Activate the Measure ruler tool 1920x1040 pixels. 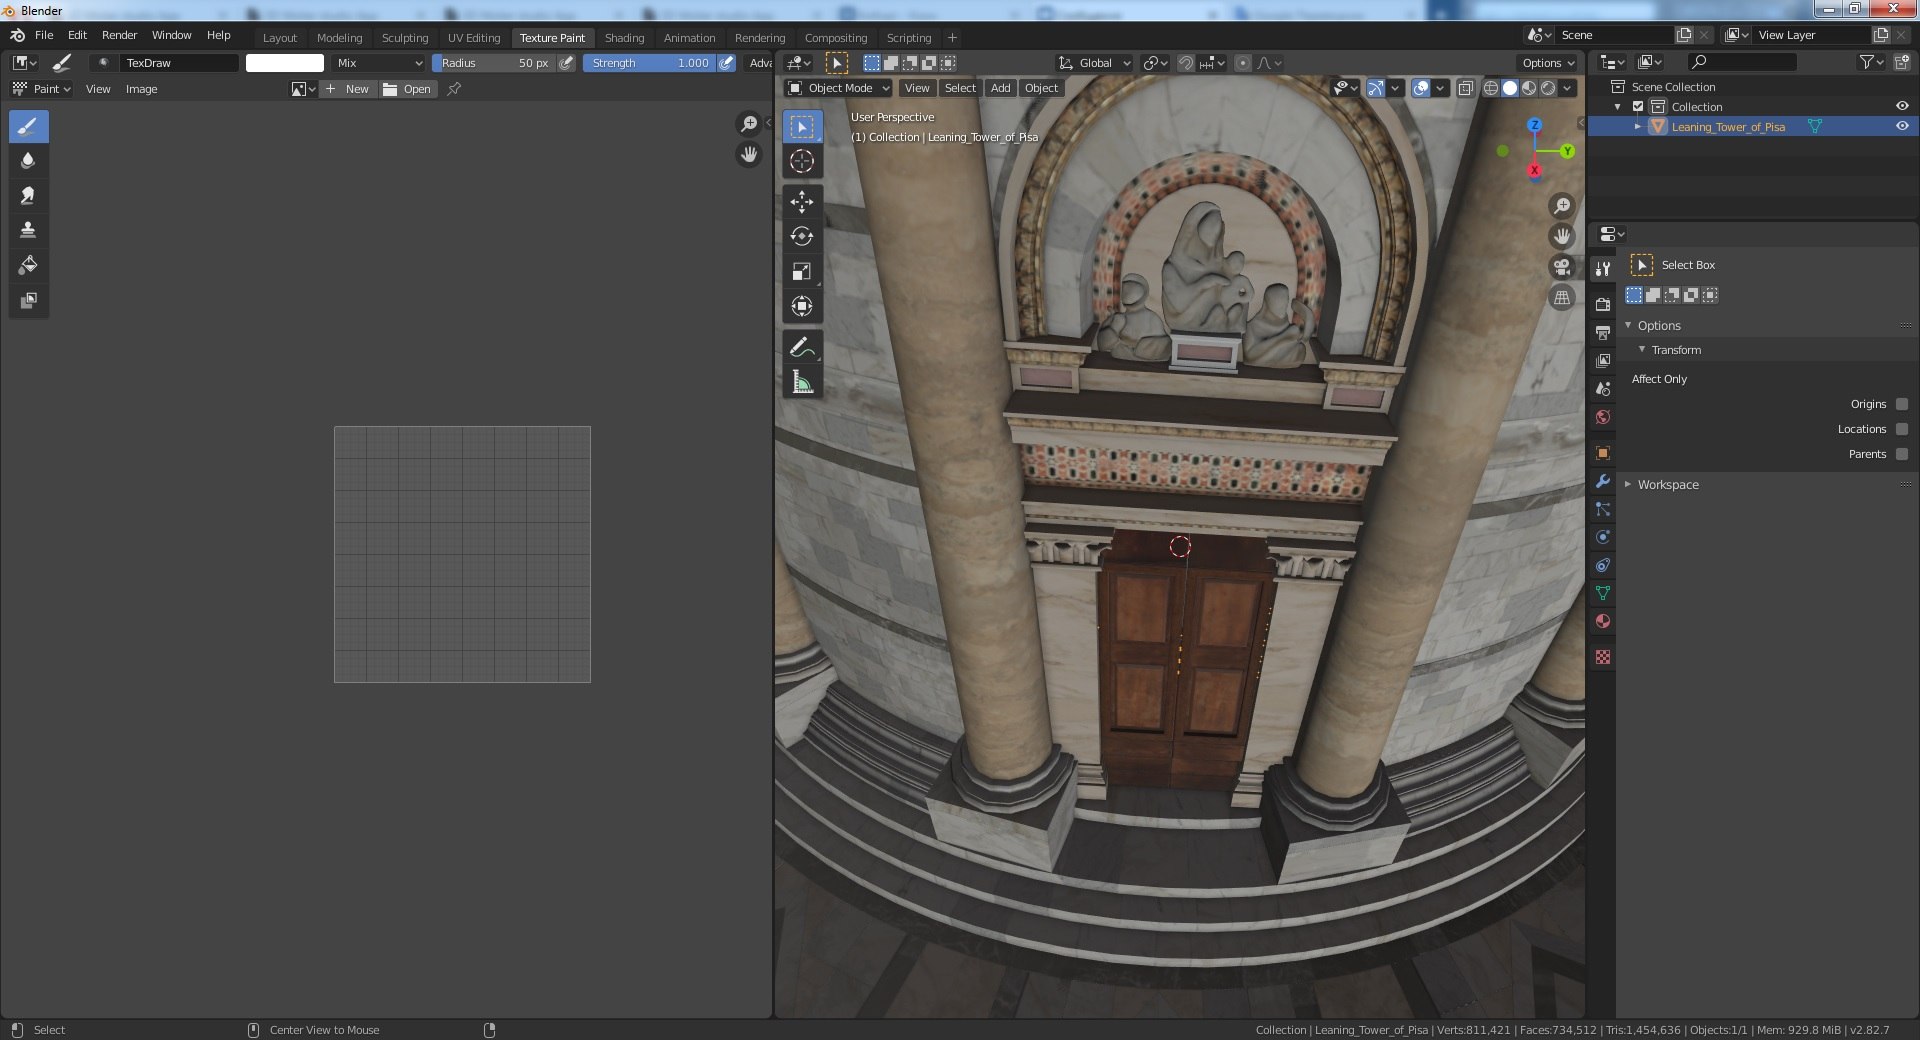802,382
